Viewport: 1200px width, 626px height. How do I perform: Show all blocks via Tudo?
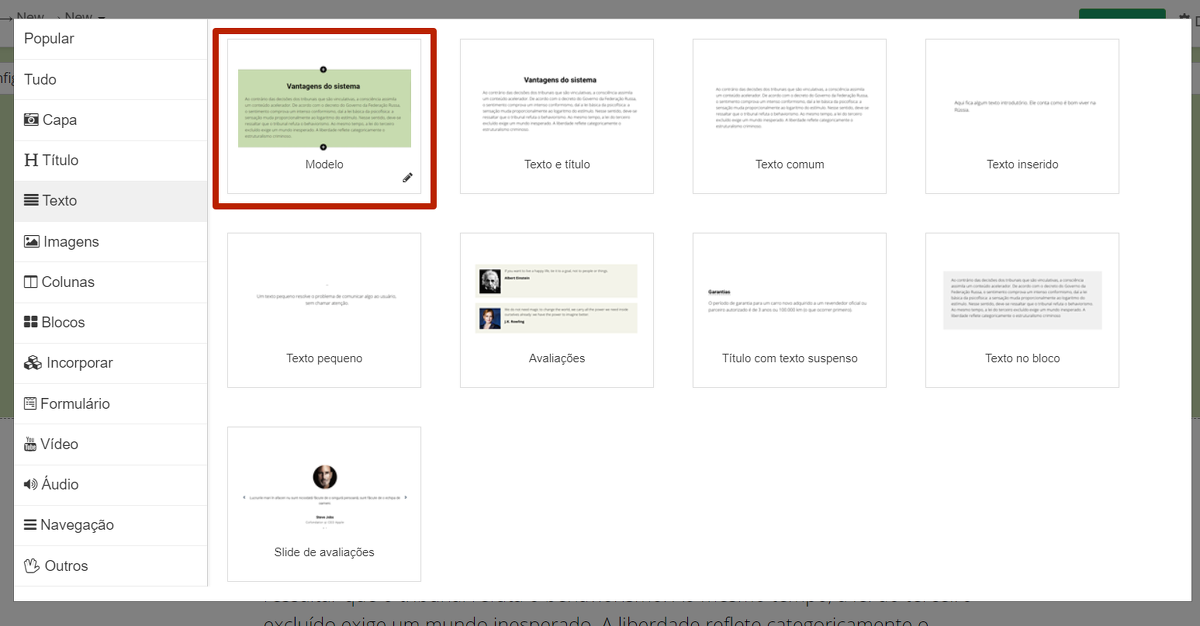(40, 79)
